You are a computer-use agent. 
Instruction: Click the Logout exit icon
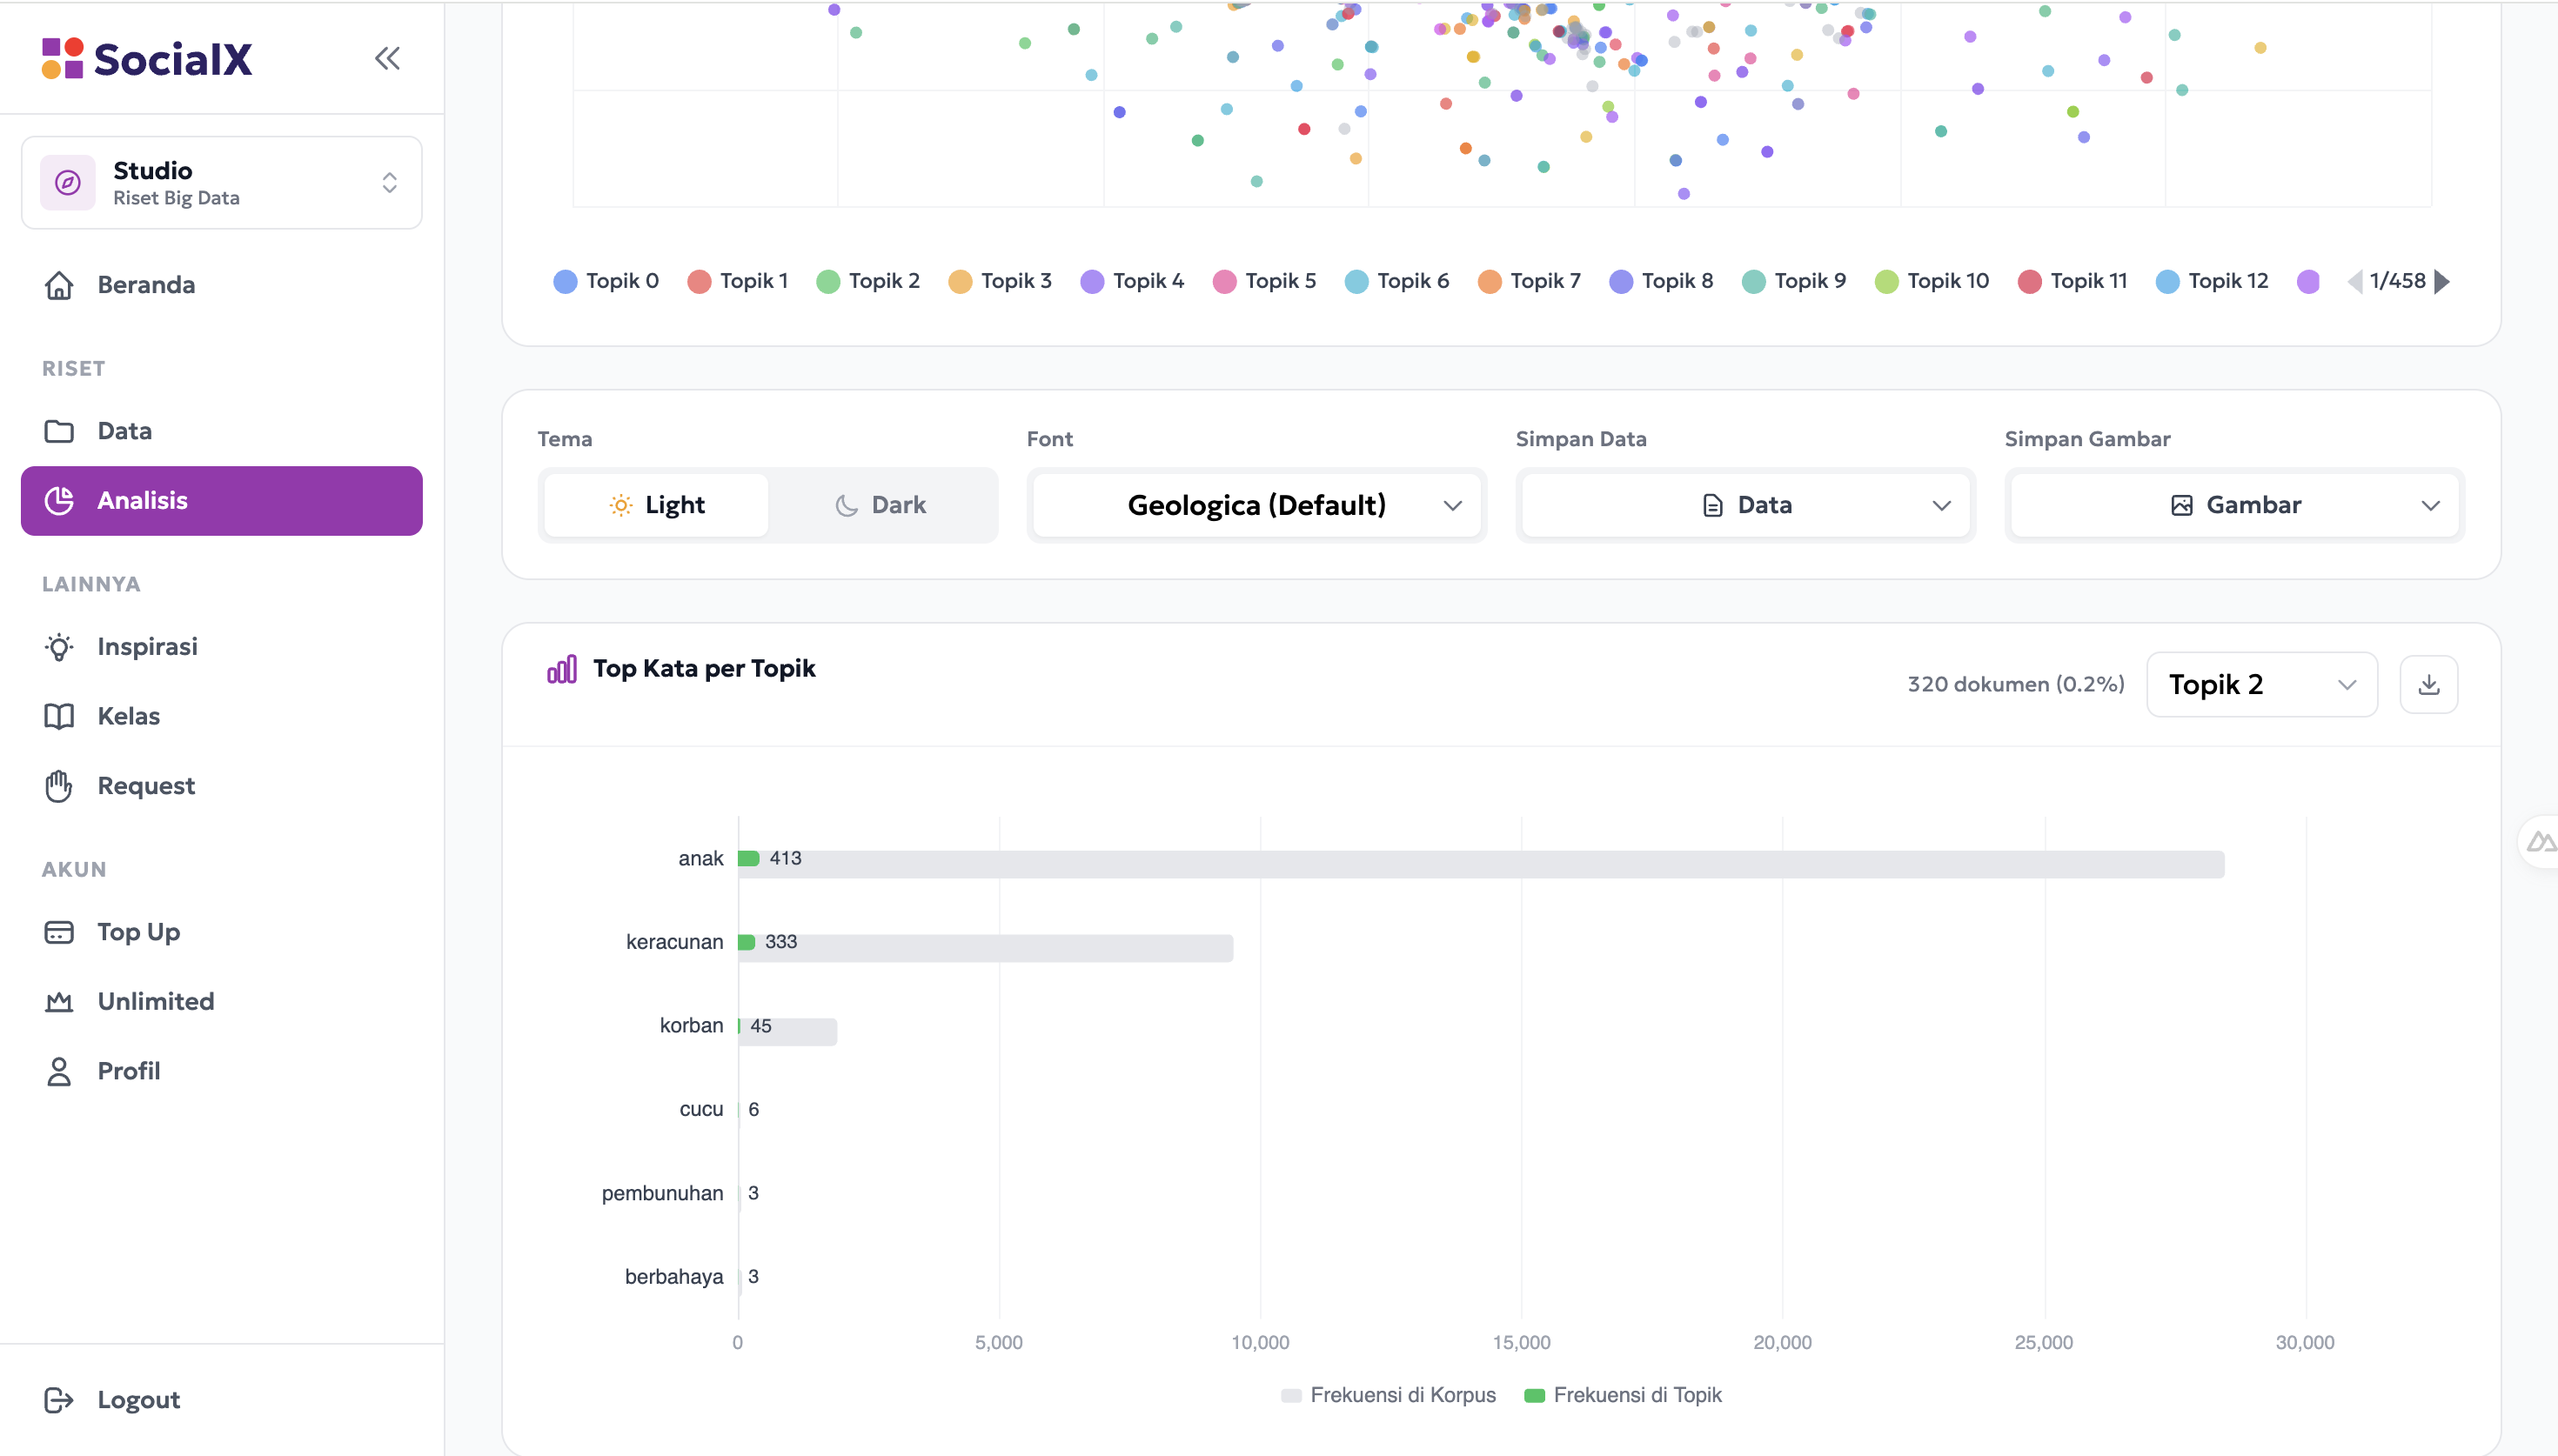[x=59, y=1400]
